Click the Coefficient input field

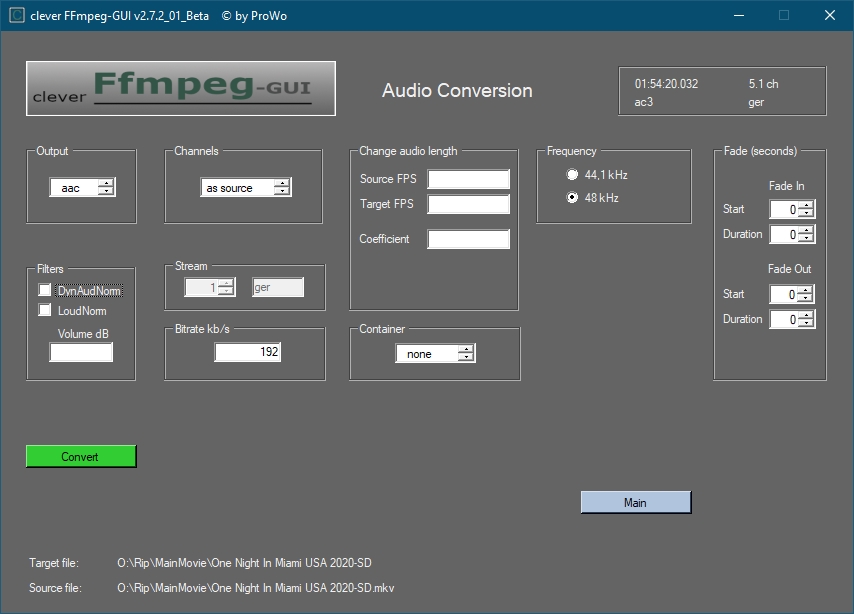pos(468,239)
